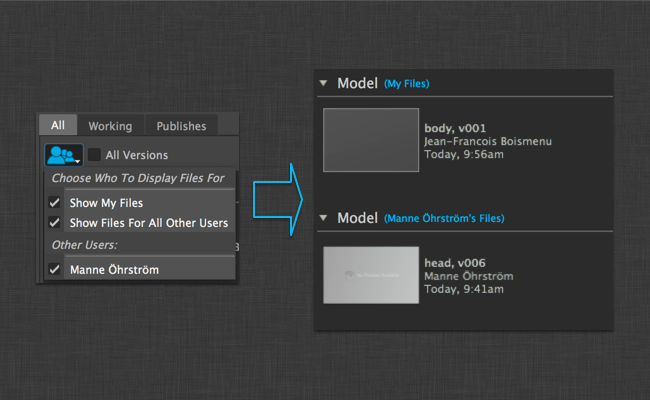
Task: Collapse Model (Manne Öhrström's Files) section triangle
Action: click(324, 217)
